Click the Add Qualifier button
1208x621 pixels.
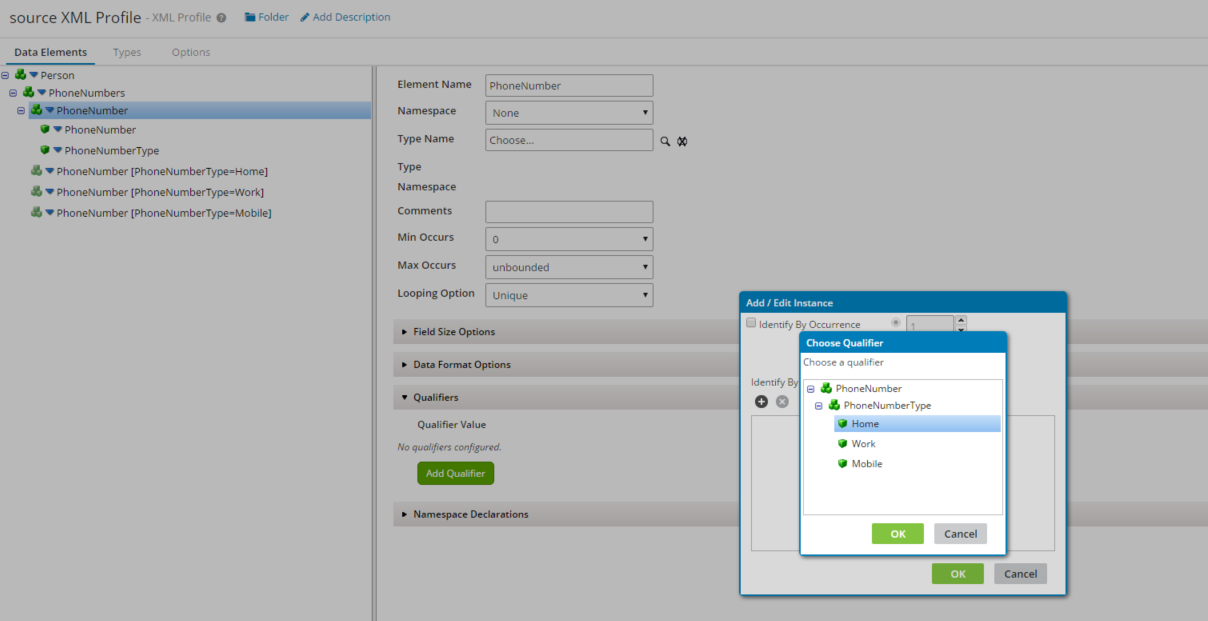click(455, 472)
